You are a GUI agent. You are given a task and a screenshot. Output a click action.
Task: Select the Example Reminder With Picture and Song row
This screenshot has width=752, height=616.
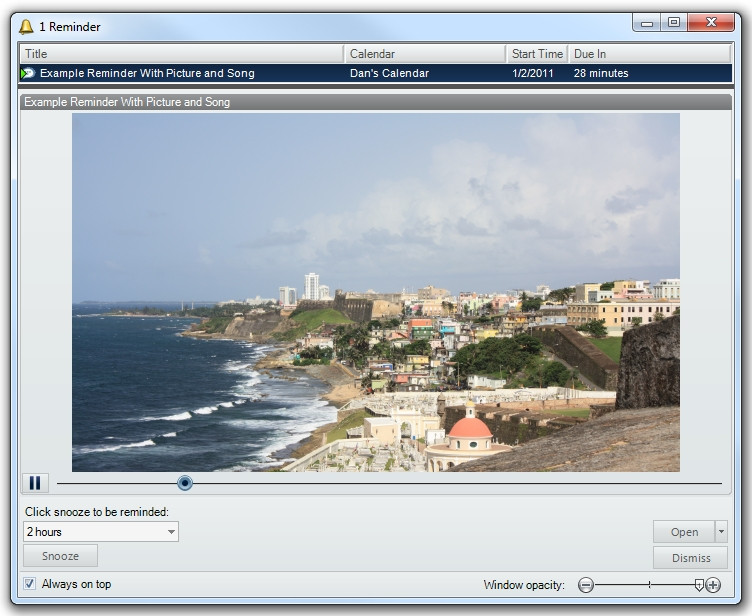coord(376,73)
